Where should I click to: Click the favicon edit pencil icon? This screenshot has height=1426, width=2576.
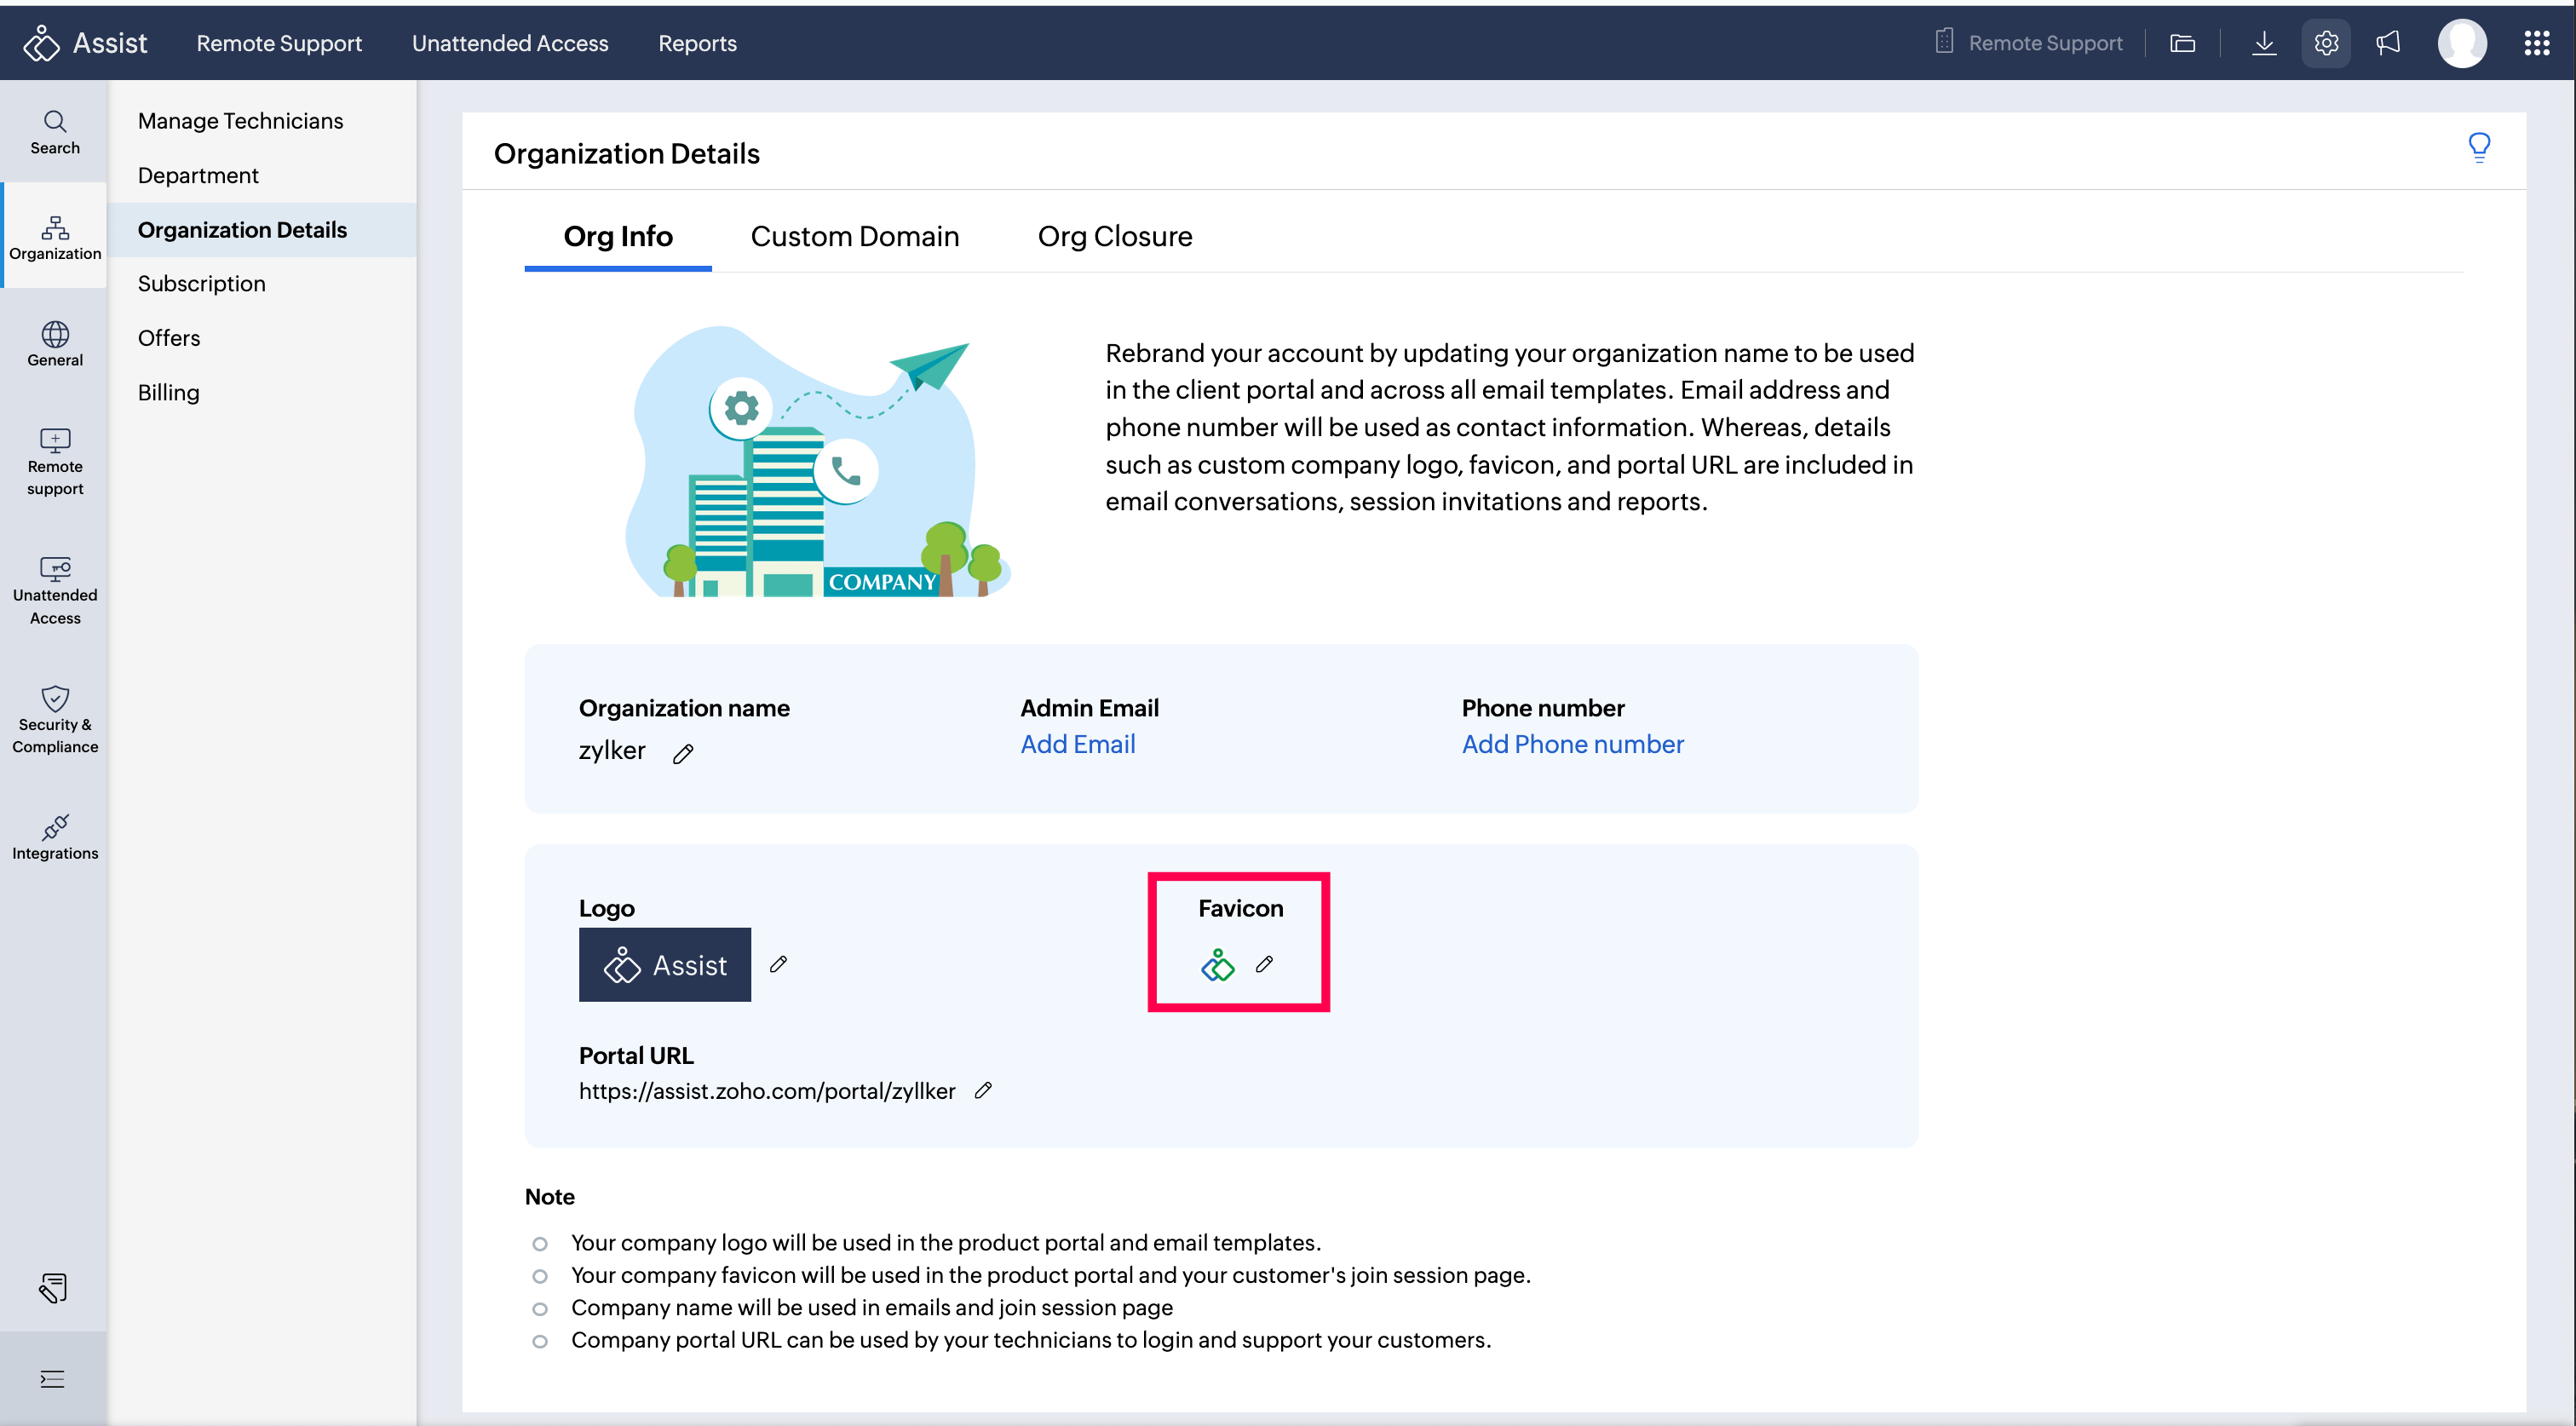[x=1264, y=964]
